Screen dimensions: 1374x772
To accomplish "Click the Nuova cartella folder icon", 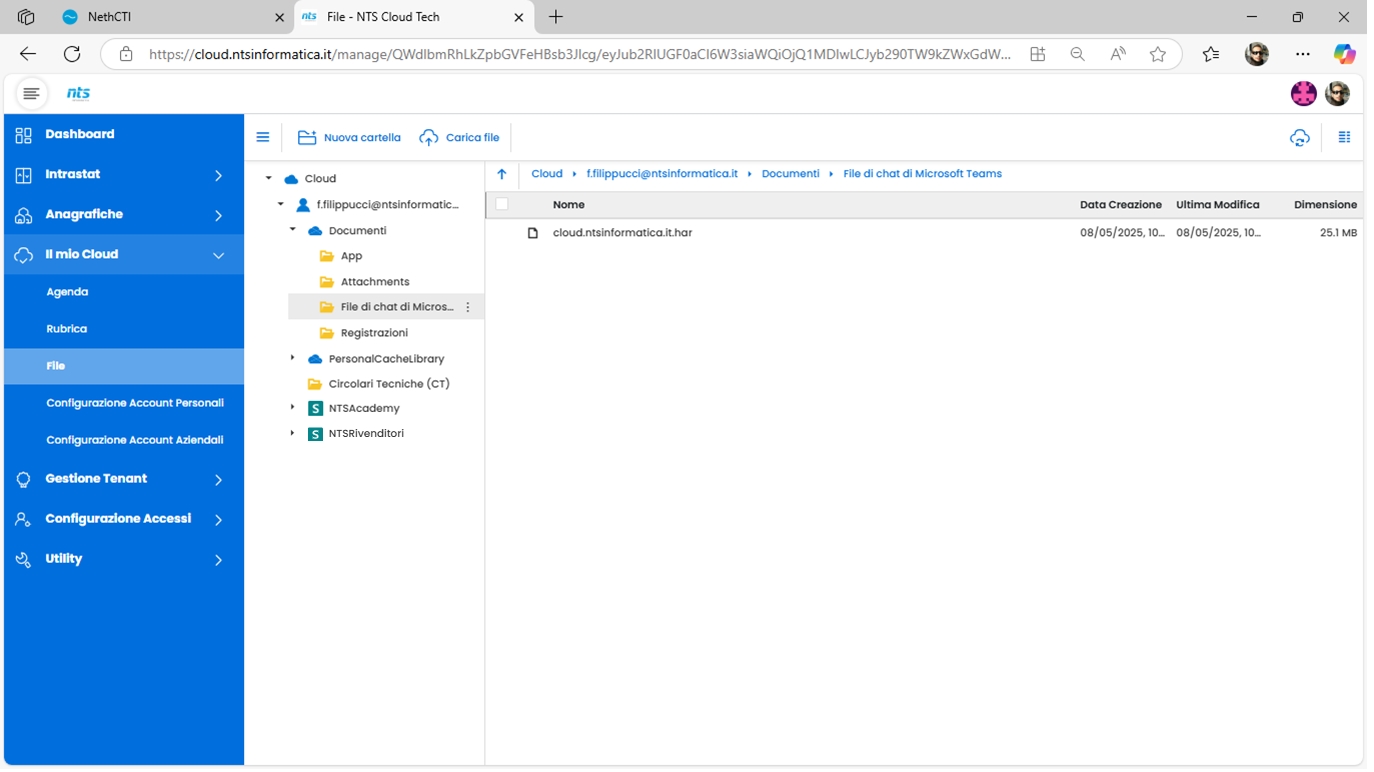I will pos(307,138).
